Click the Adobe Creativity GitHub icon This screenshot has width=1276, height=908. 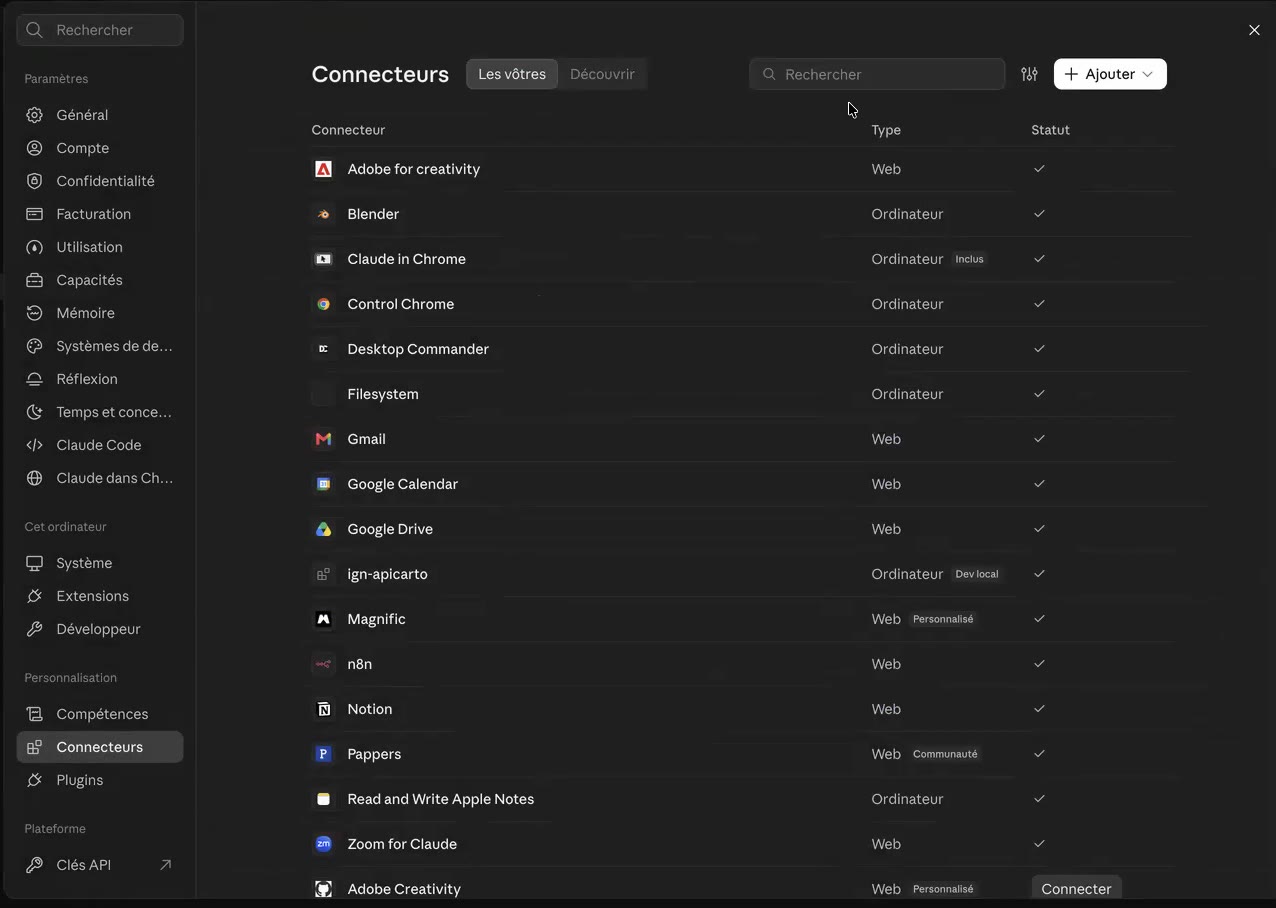[x=323, y=889]
